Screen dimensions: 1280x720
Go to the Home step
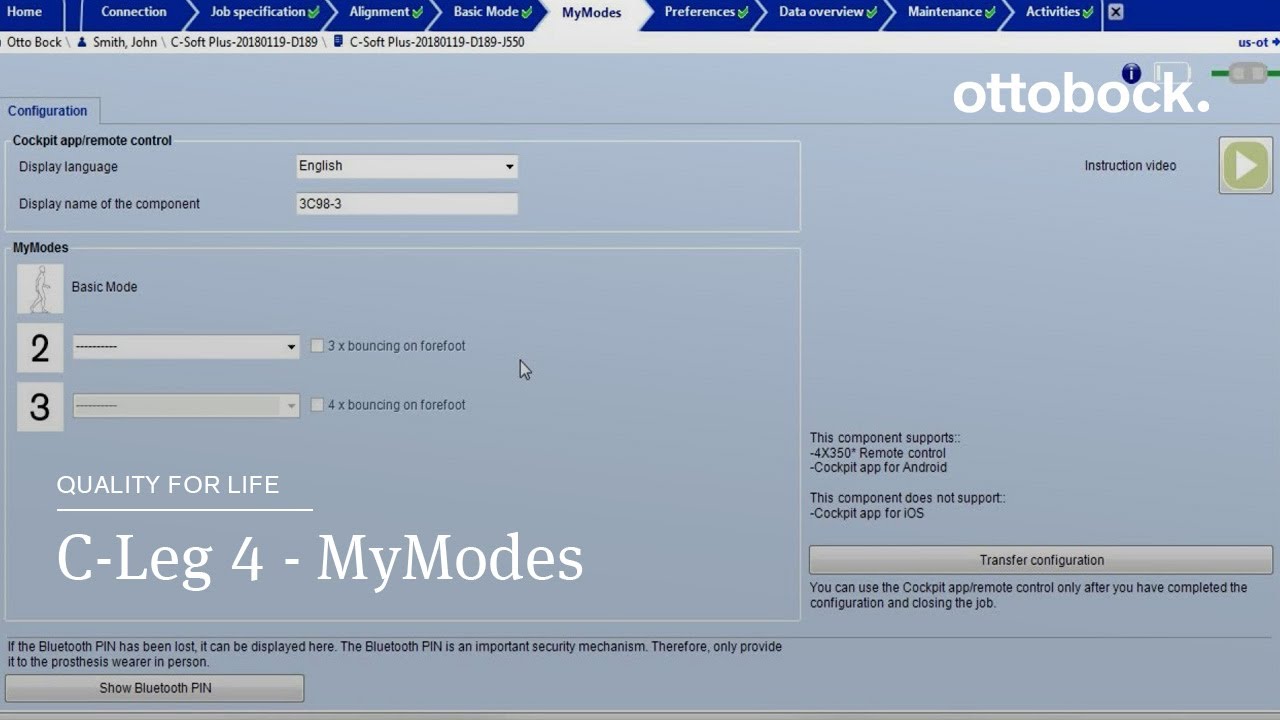26,12
